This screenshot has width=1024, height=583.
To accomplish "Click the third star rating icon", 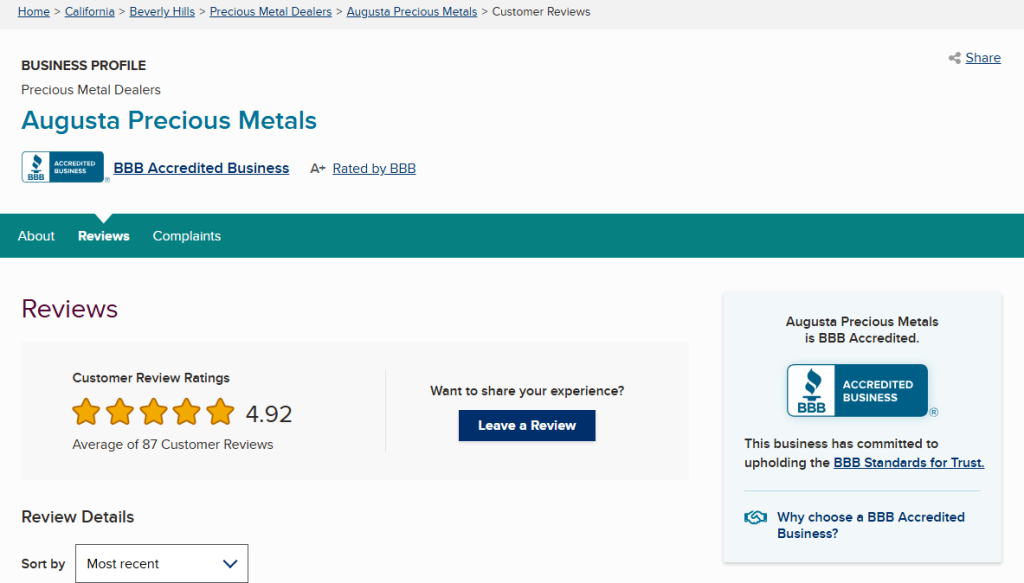I will (x=153, y=411).
